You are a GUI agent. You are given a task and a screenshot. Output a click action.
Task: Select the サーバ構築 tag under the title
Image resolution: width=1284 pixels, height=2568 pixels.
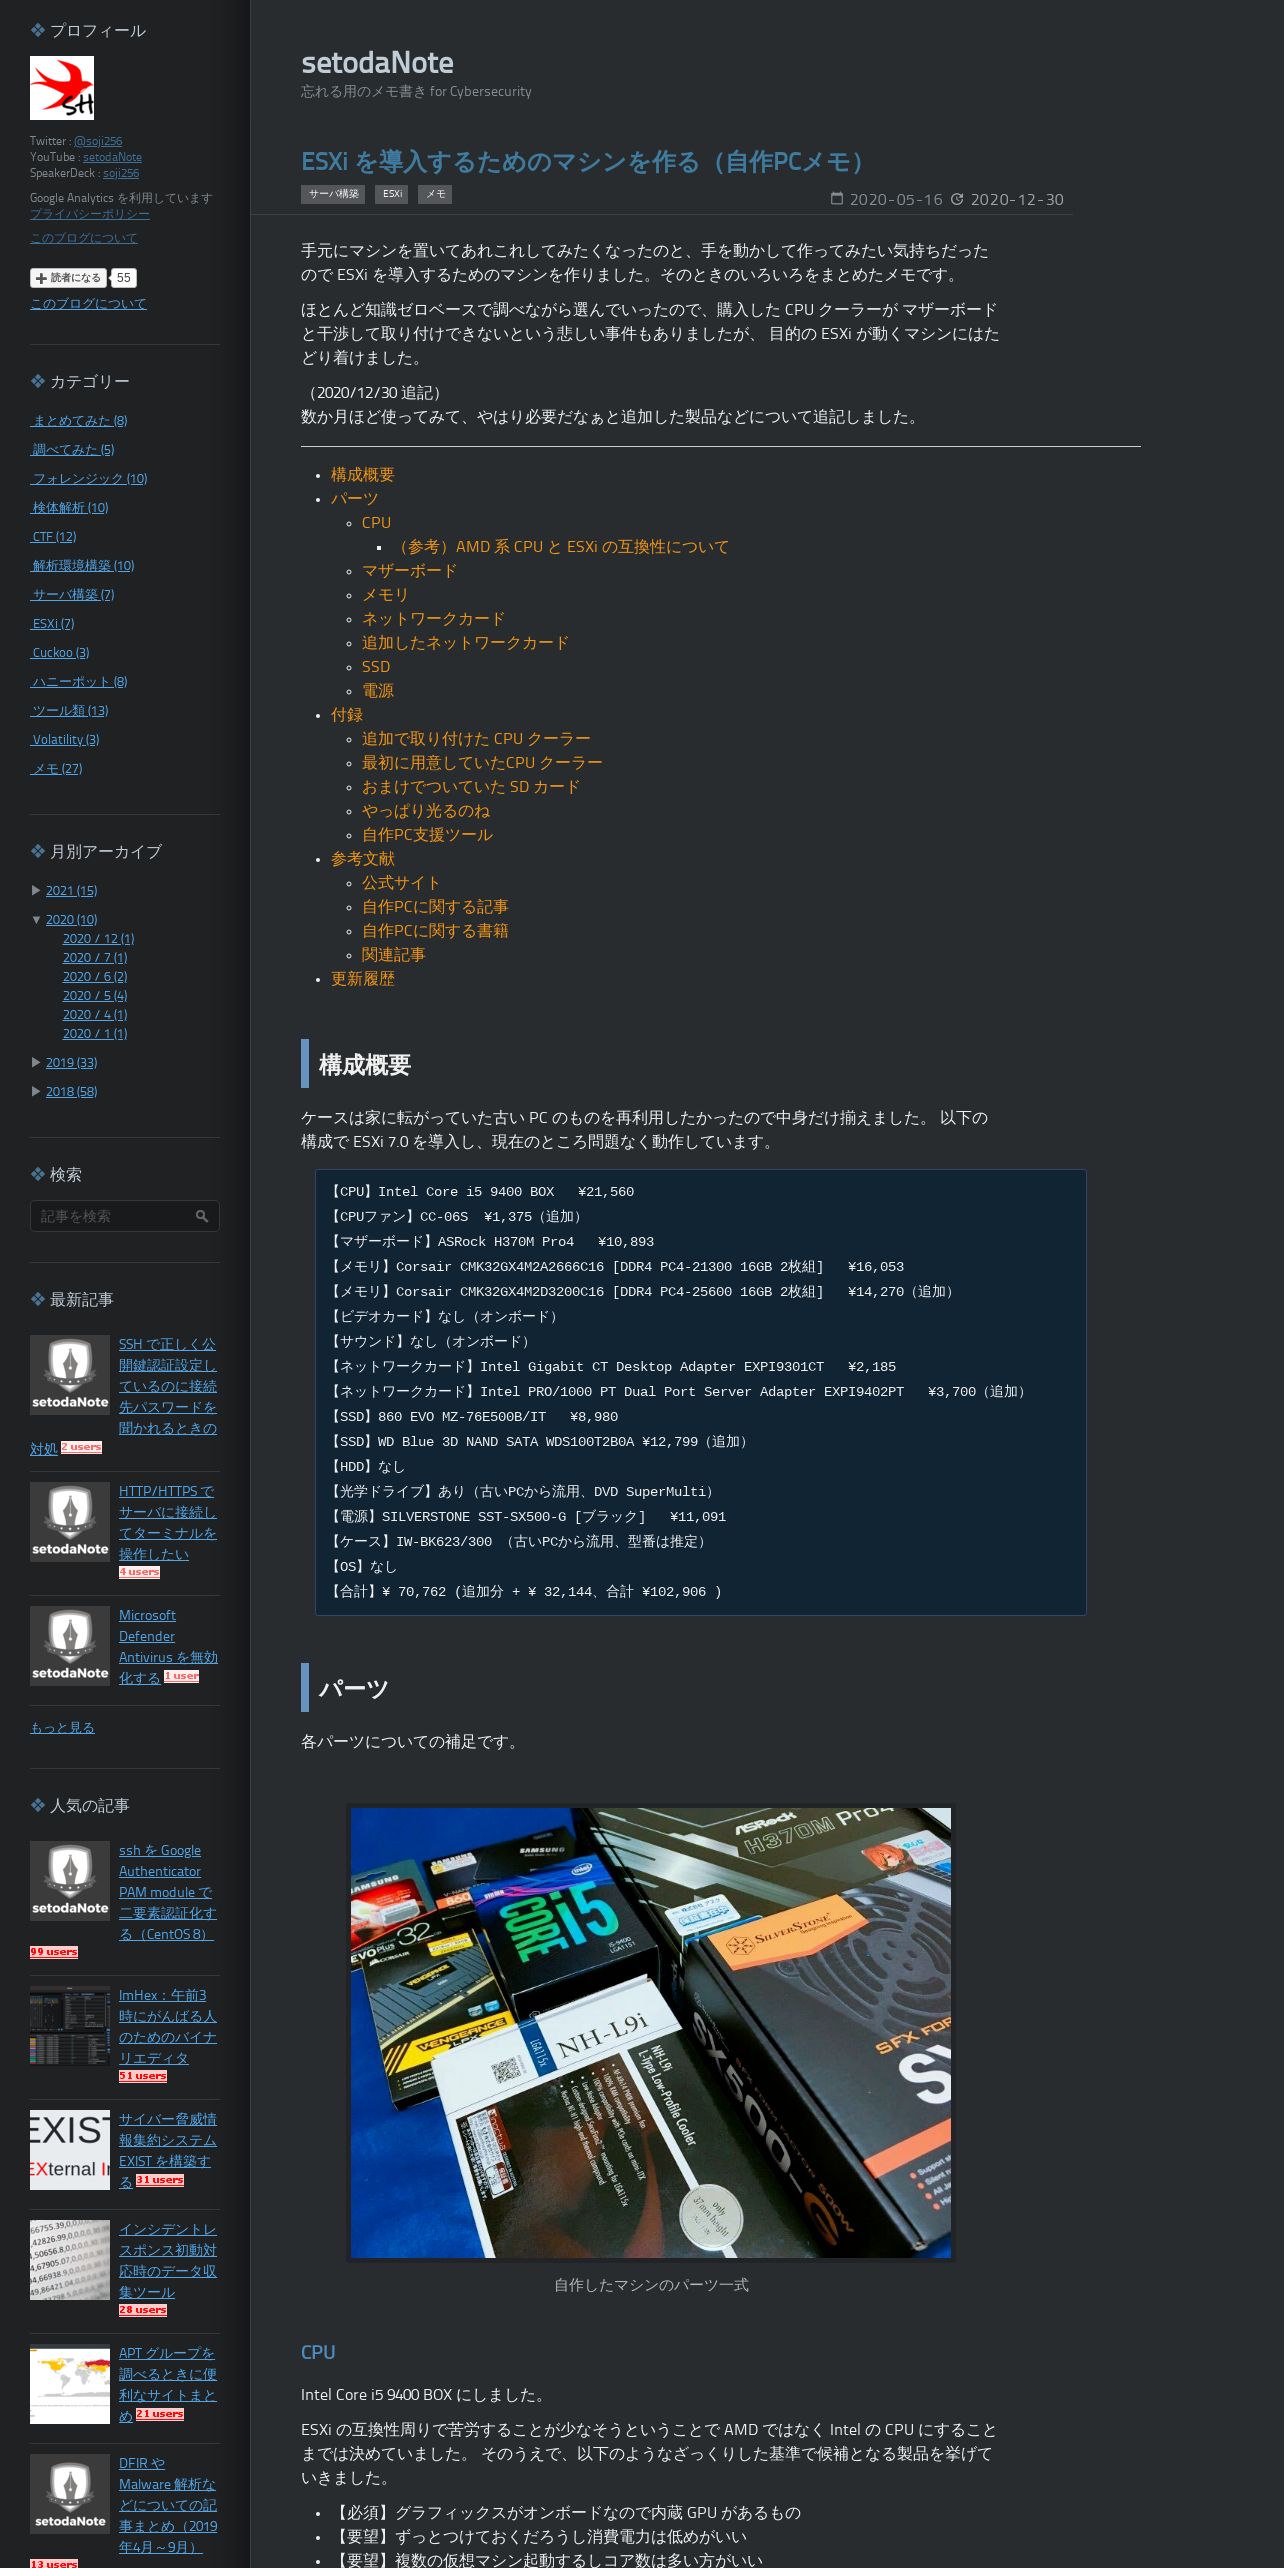[x=333, y=194]
